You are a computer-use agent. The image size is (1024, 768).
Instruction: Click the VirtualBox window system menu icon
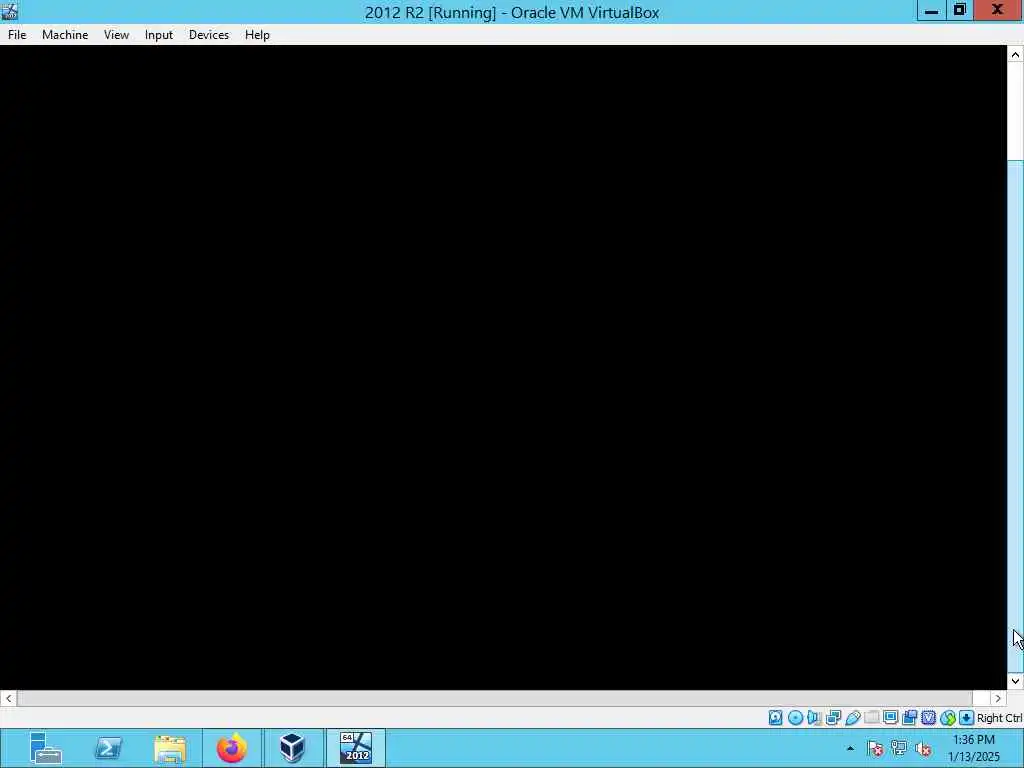pos(9,11)
